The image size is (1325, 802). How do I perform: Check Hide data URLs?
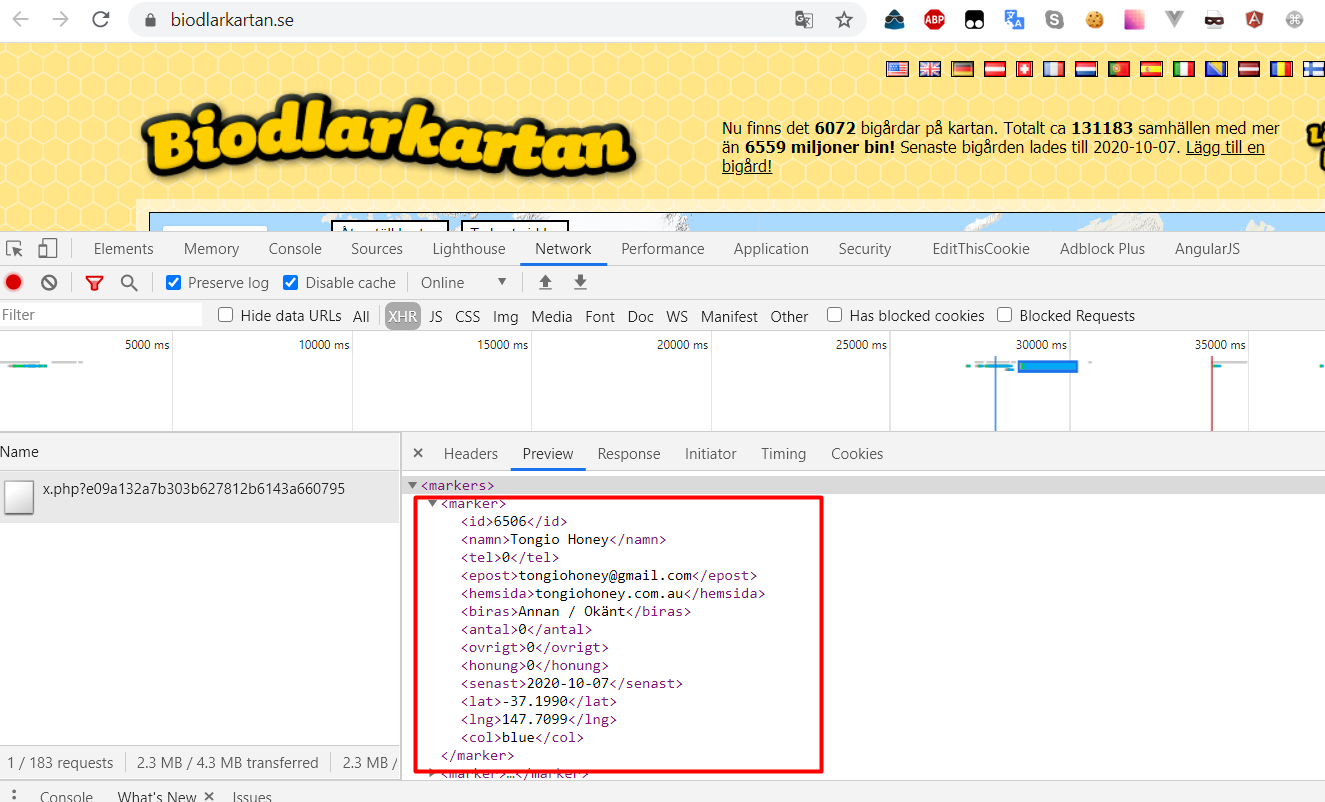[226, 315]
